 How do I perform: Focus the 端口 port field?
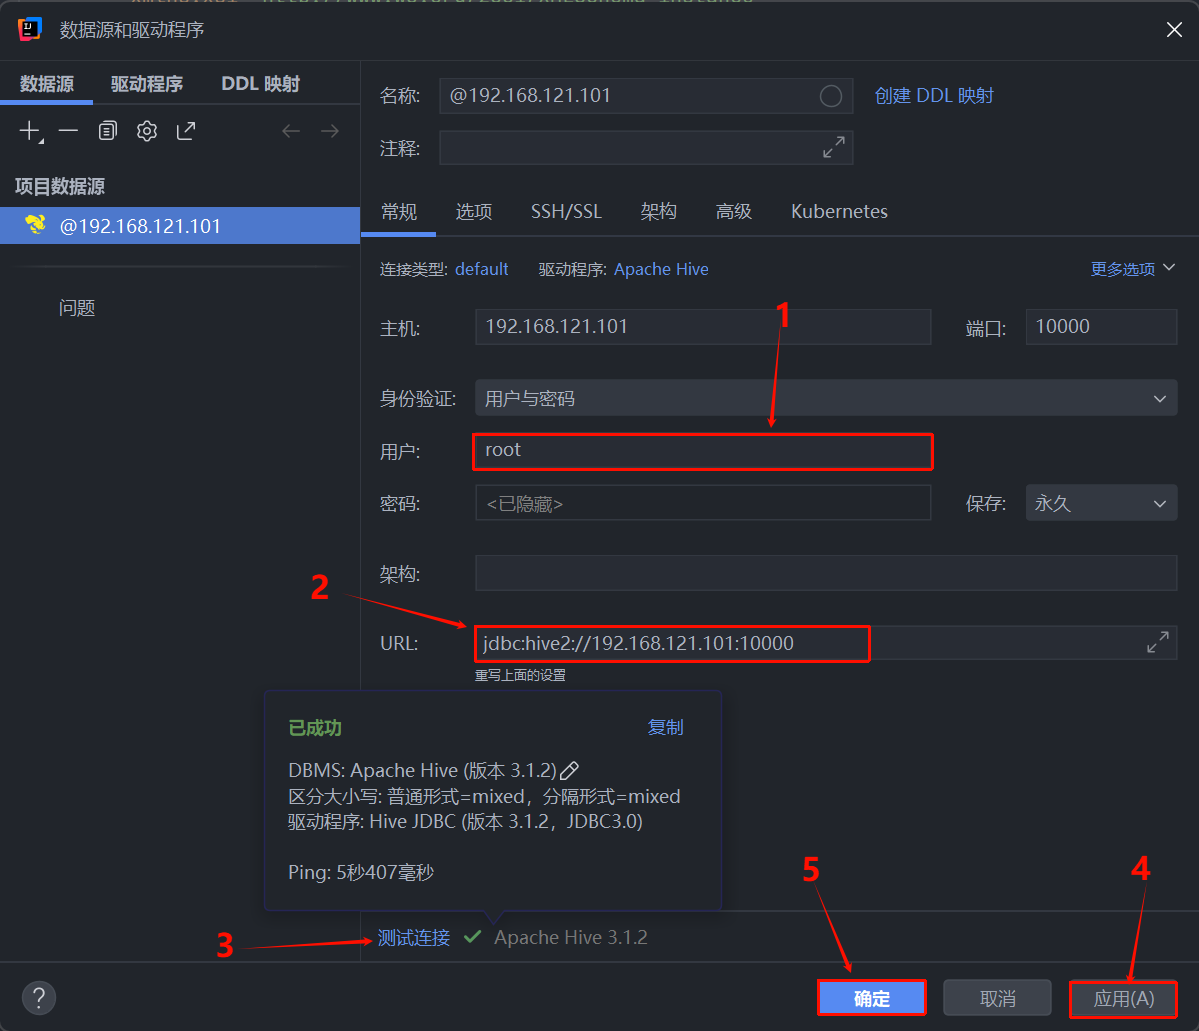click(x=1101, y=327)
